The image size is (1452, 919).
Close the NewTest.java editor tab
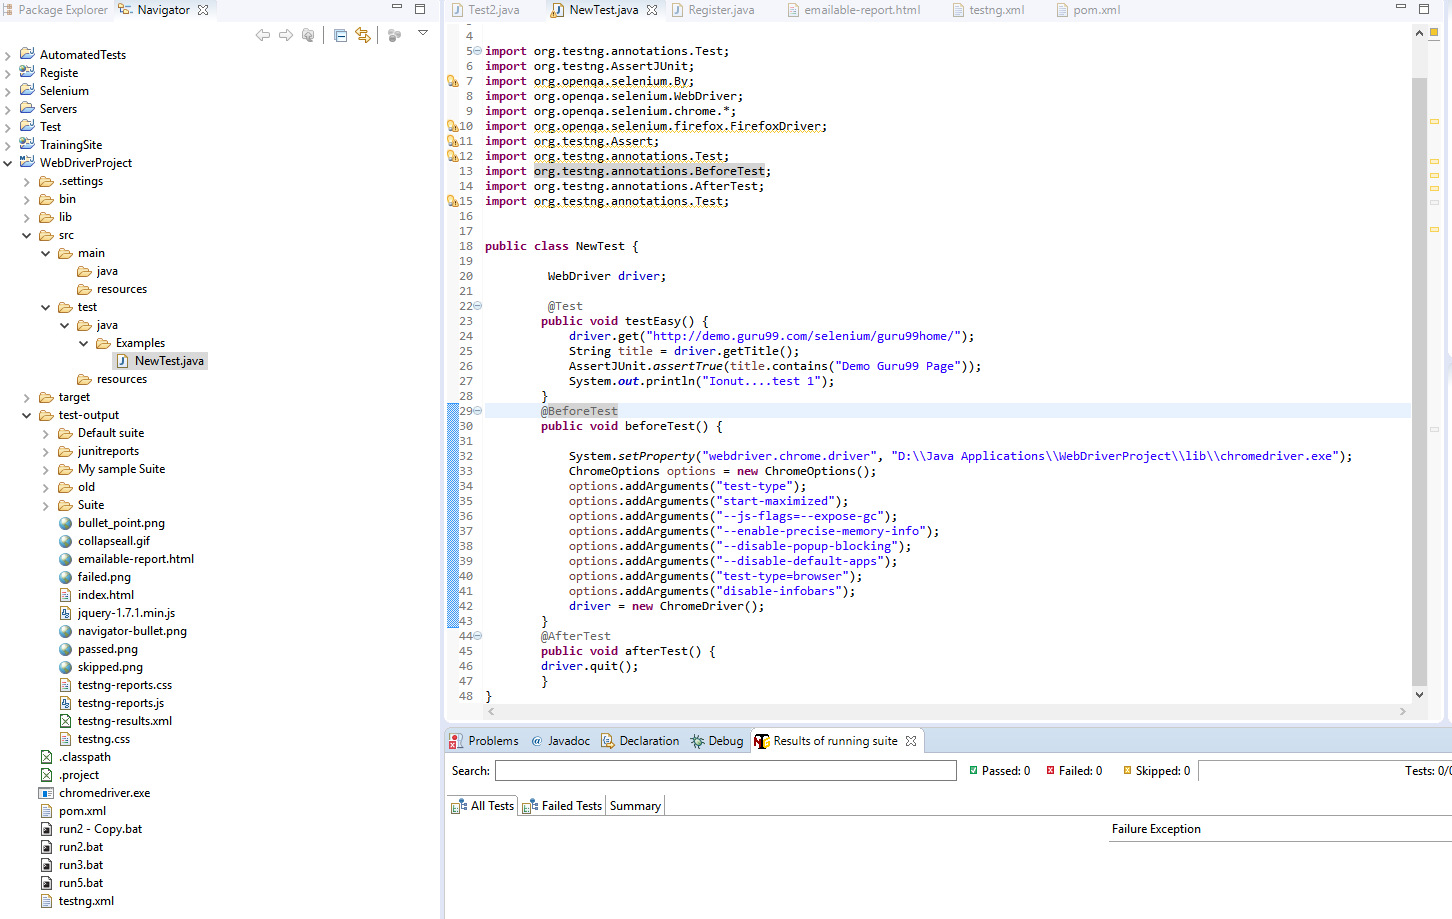point(652,10)
